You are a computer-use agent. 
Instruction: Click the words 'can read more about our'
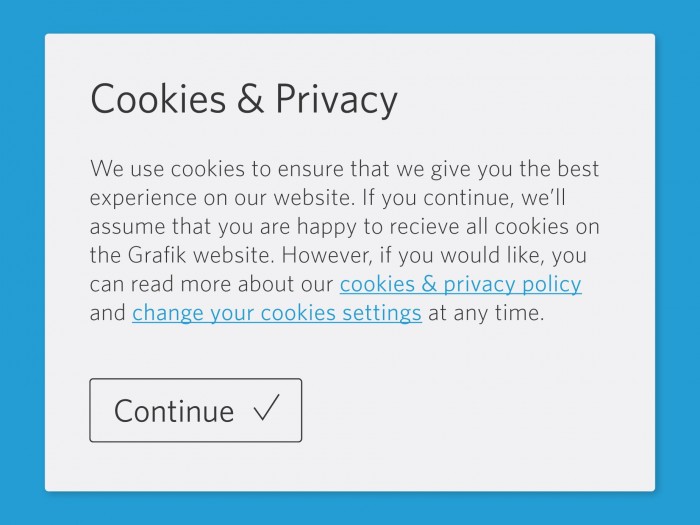click(x=211, y=284)
